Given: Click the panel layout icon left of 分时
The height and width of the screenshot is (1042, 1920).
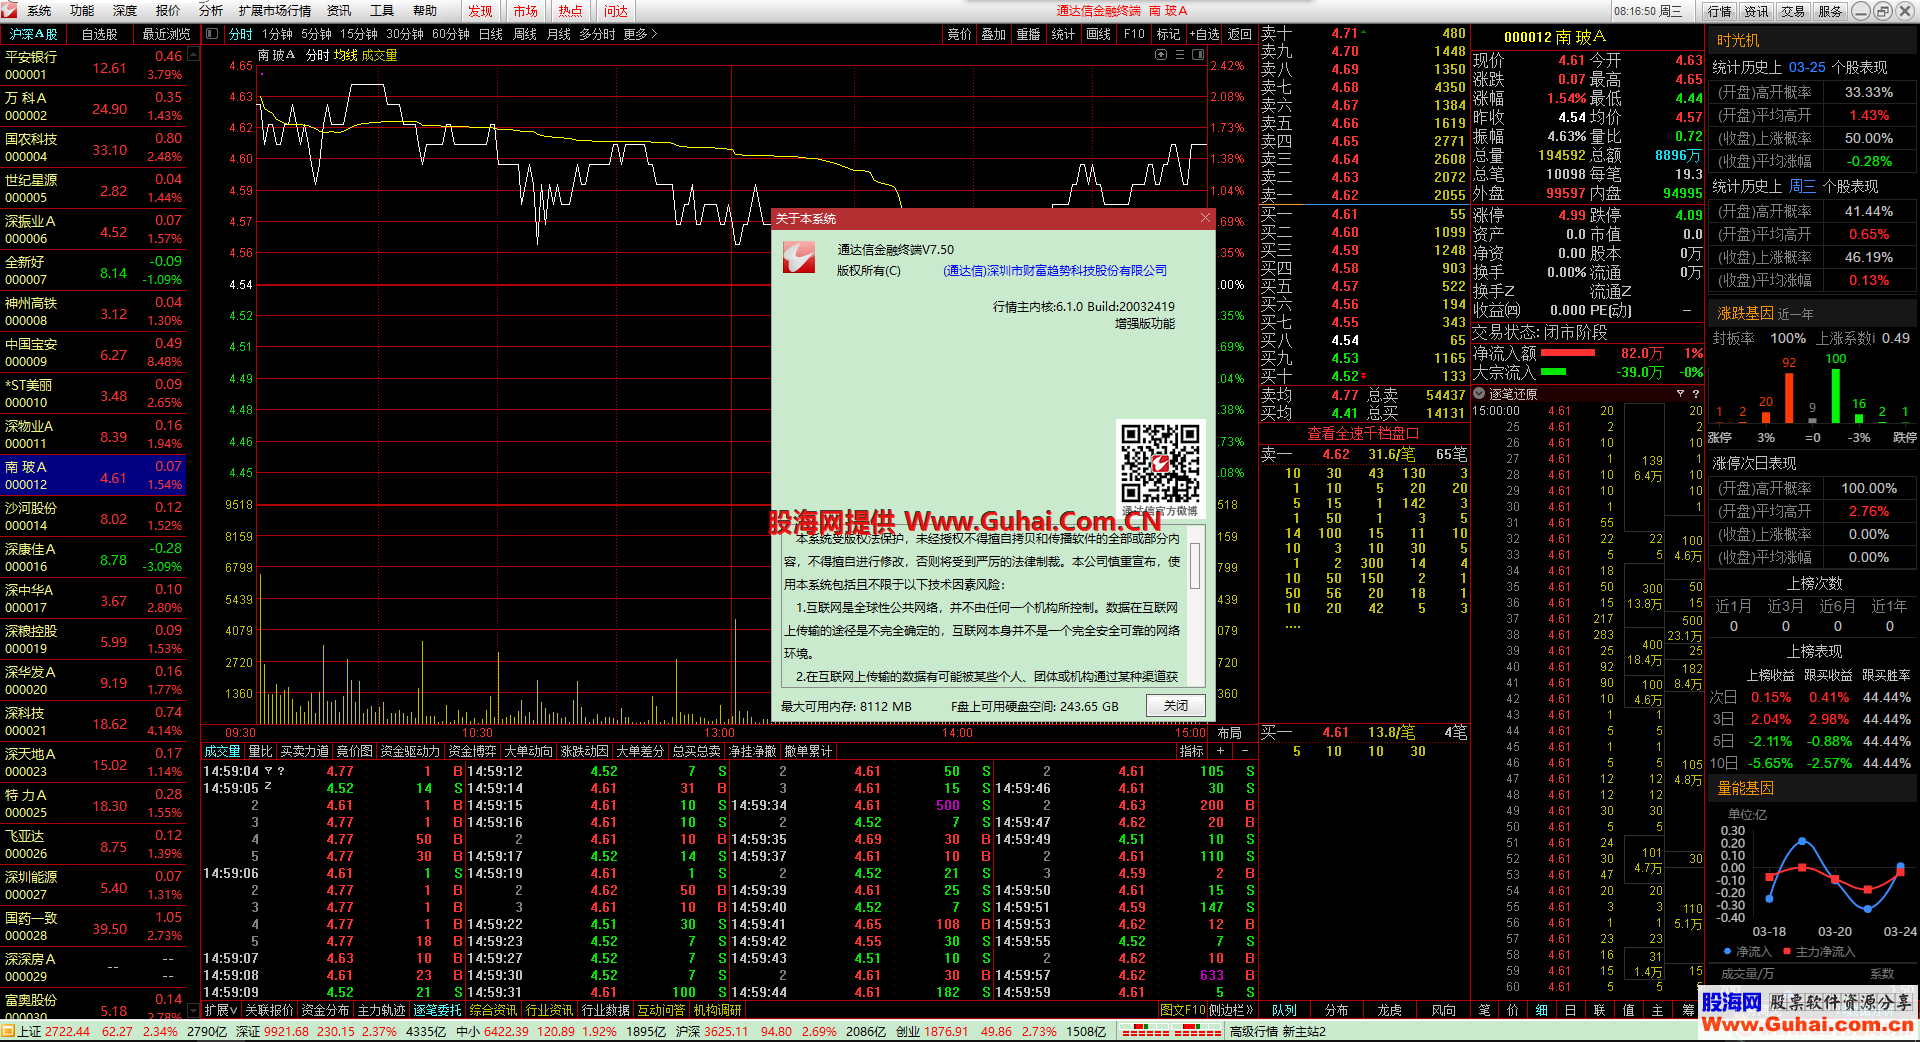Looking at the screenshot, I should 212,34.
